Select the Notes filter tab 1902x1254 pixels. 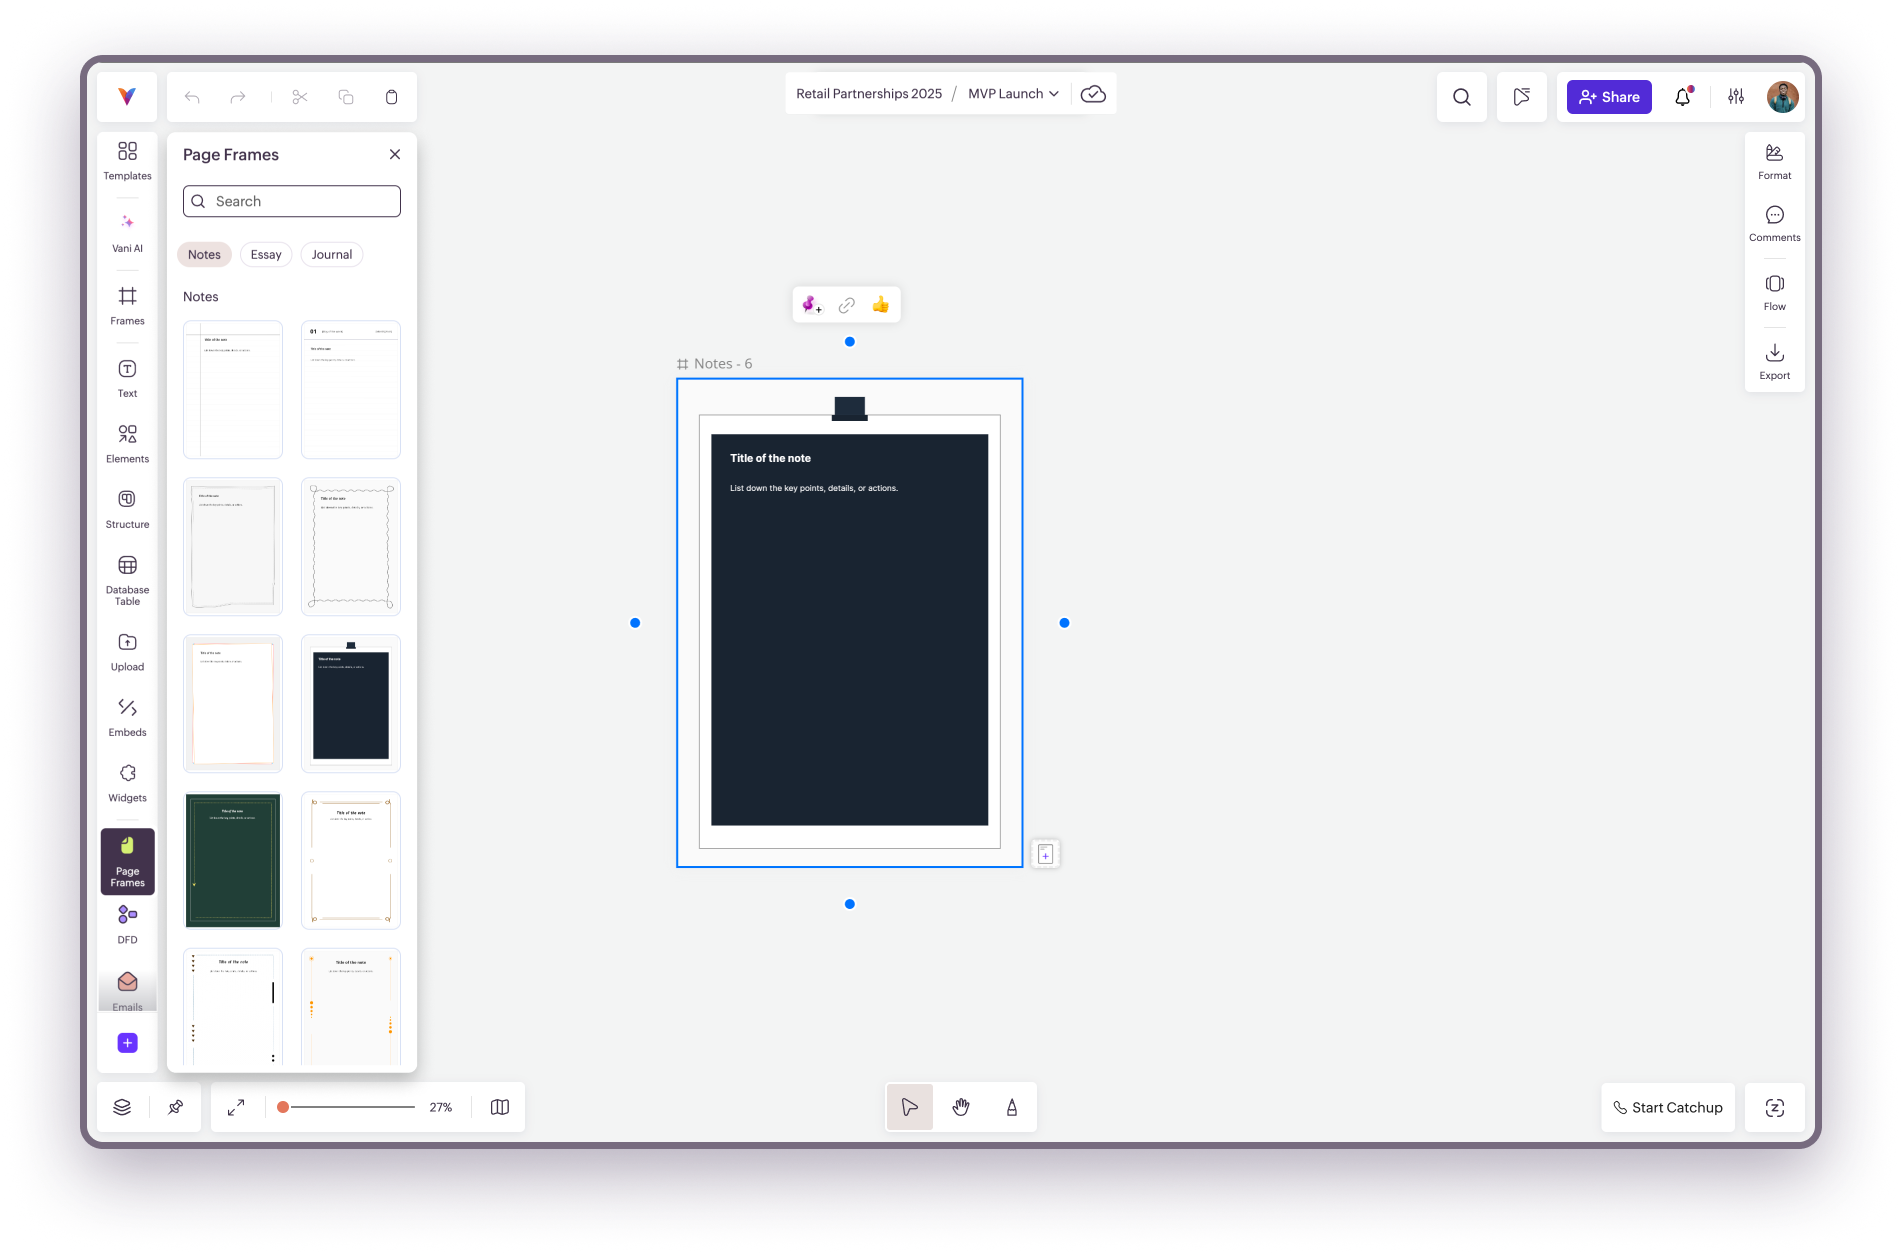pyautogui.click(x=204, y=255)
